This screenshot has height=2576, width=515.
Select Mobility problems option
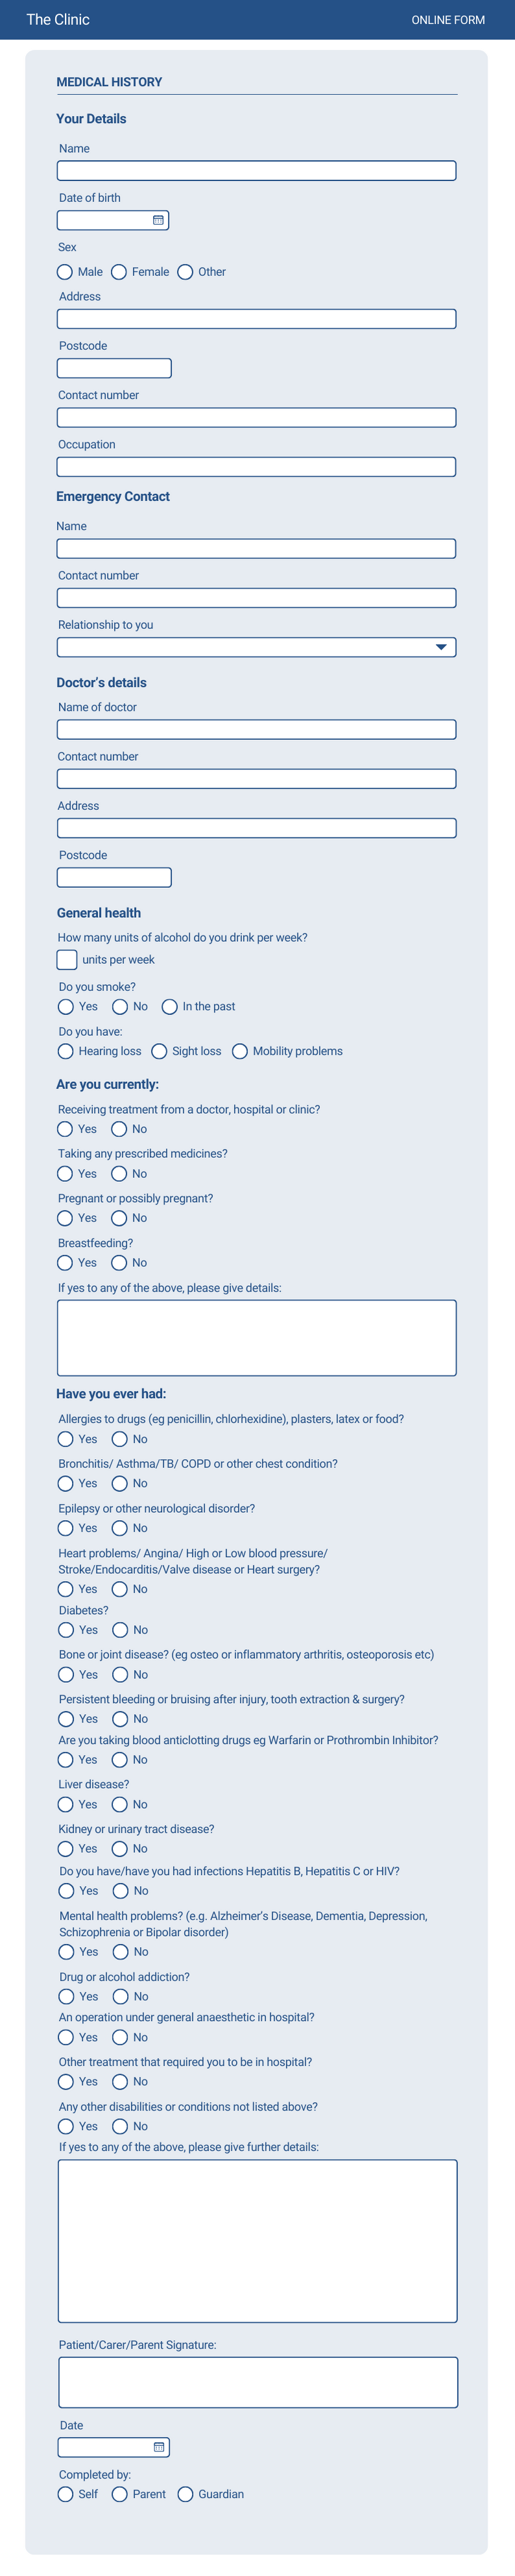click(240, 1051)
